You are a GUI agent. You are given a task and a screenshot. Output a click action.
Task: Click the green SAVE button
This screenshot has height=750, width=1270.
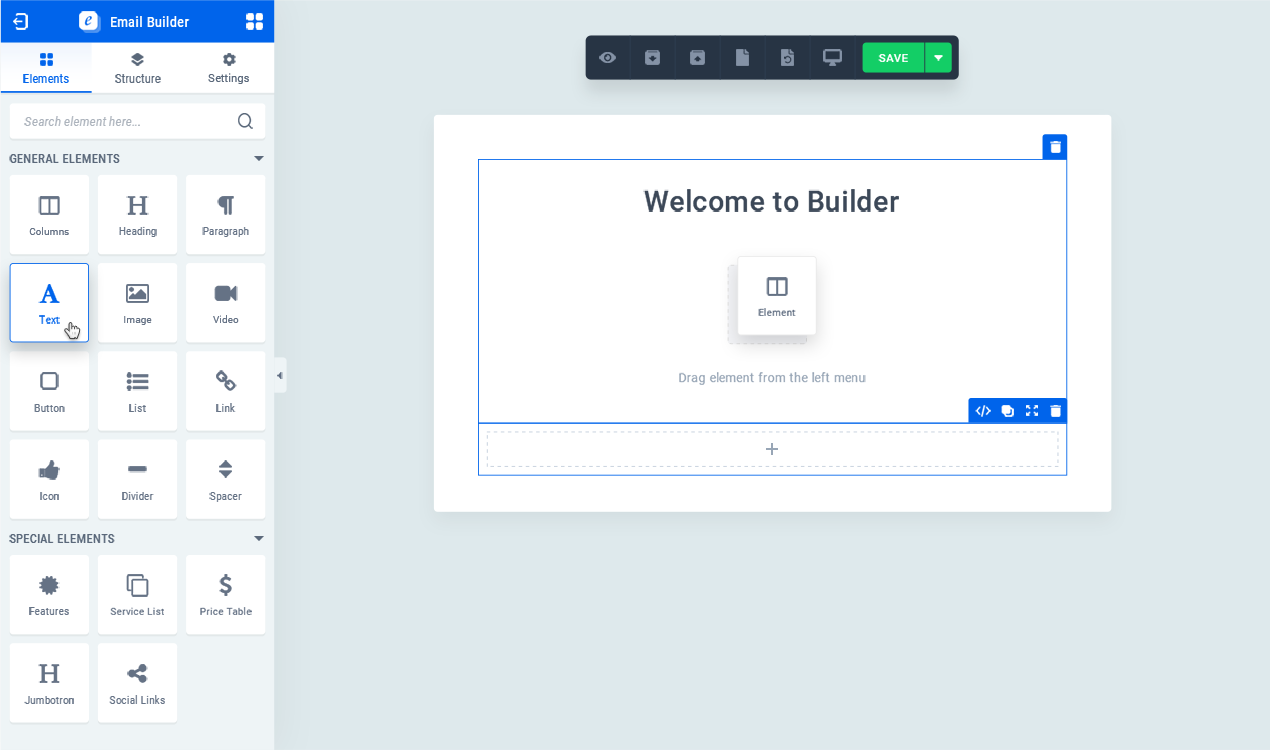pos(892,57)
